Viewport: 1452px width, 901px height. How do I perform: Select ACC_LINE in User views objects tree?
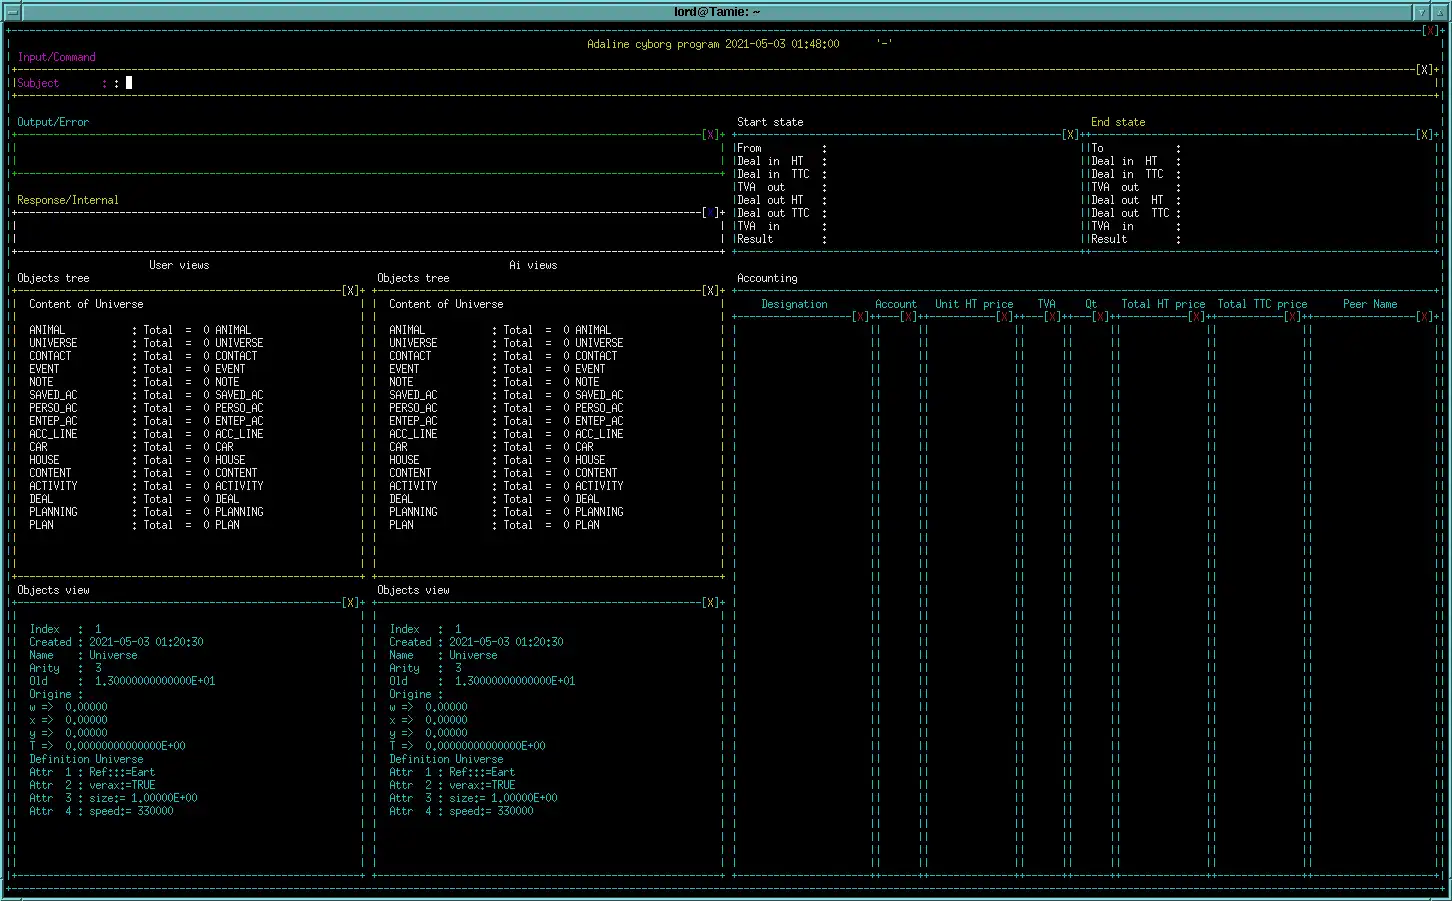pyautogui.click(x=53, y=434)
